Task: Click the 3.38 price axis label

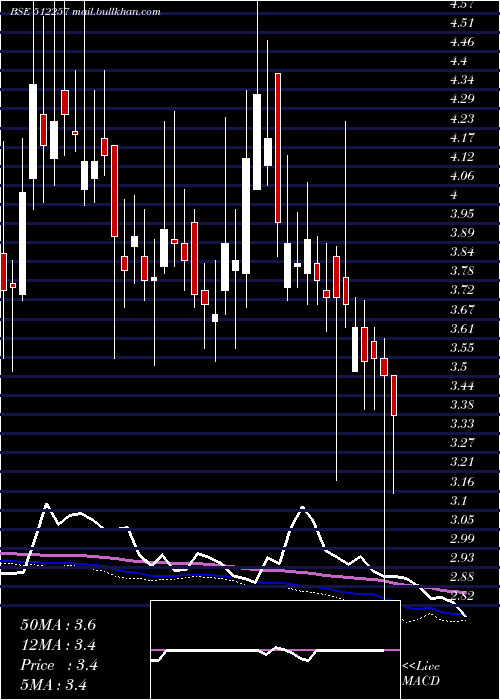Action: coord(462,405)
